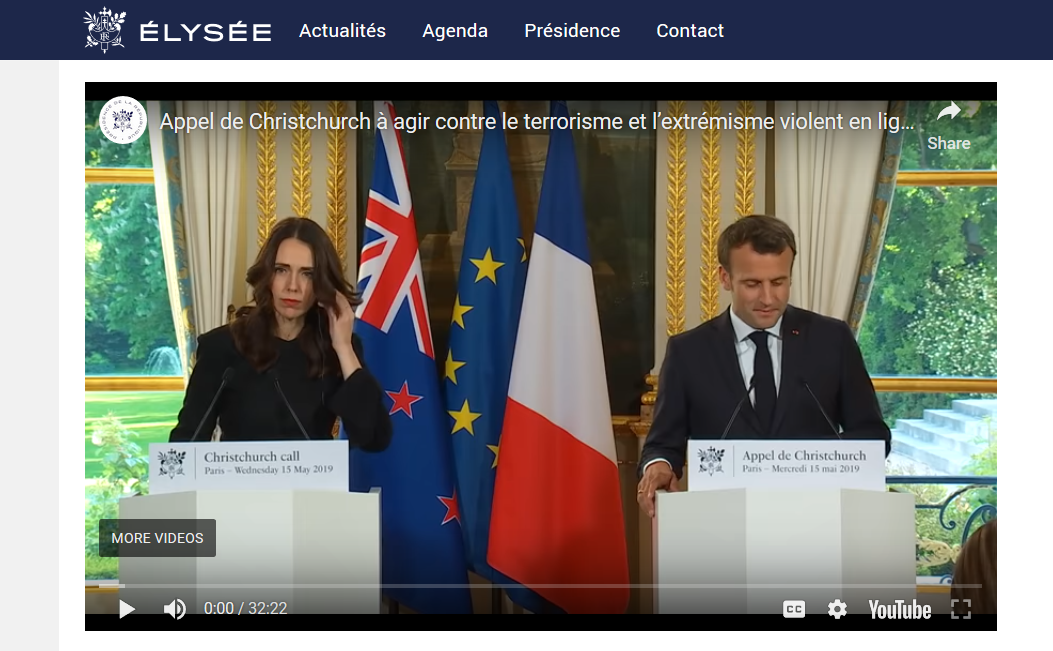Open the Actualités menu
Image resolution: width=1053 pixels, height=651 pixels.
point(342,31)
